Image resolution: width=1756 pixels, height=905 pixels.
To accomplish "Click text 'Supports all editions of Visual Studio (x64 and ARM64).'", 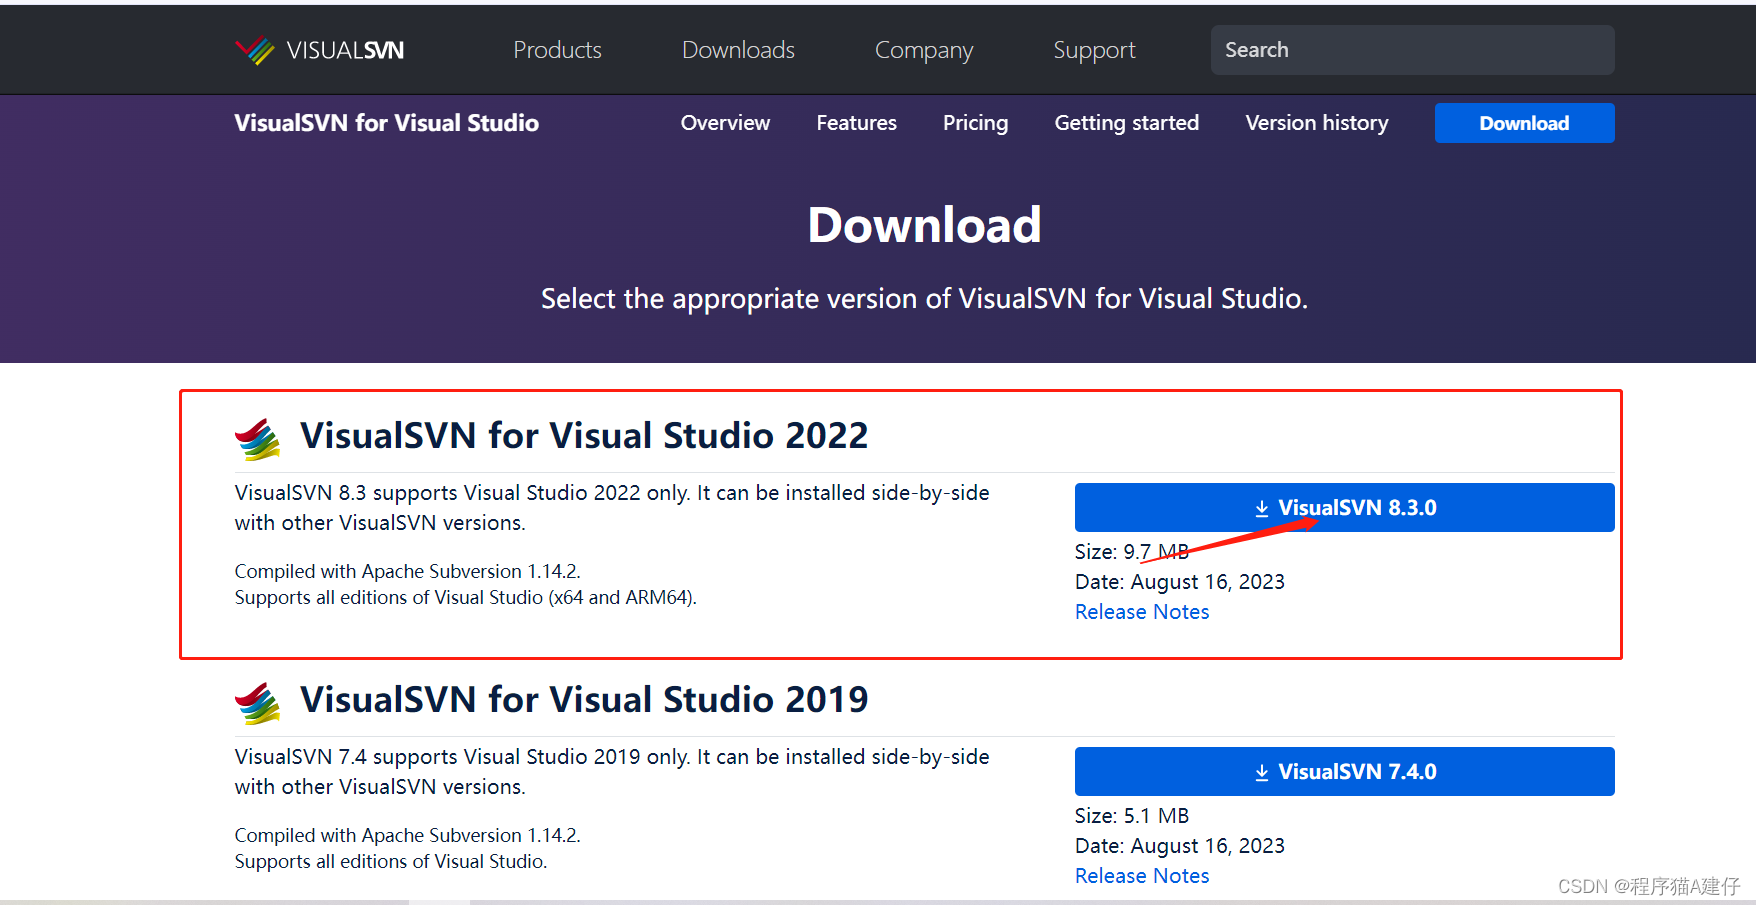I will (x=466, y=598).
